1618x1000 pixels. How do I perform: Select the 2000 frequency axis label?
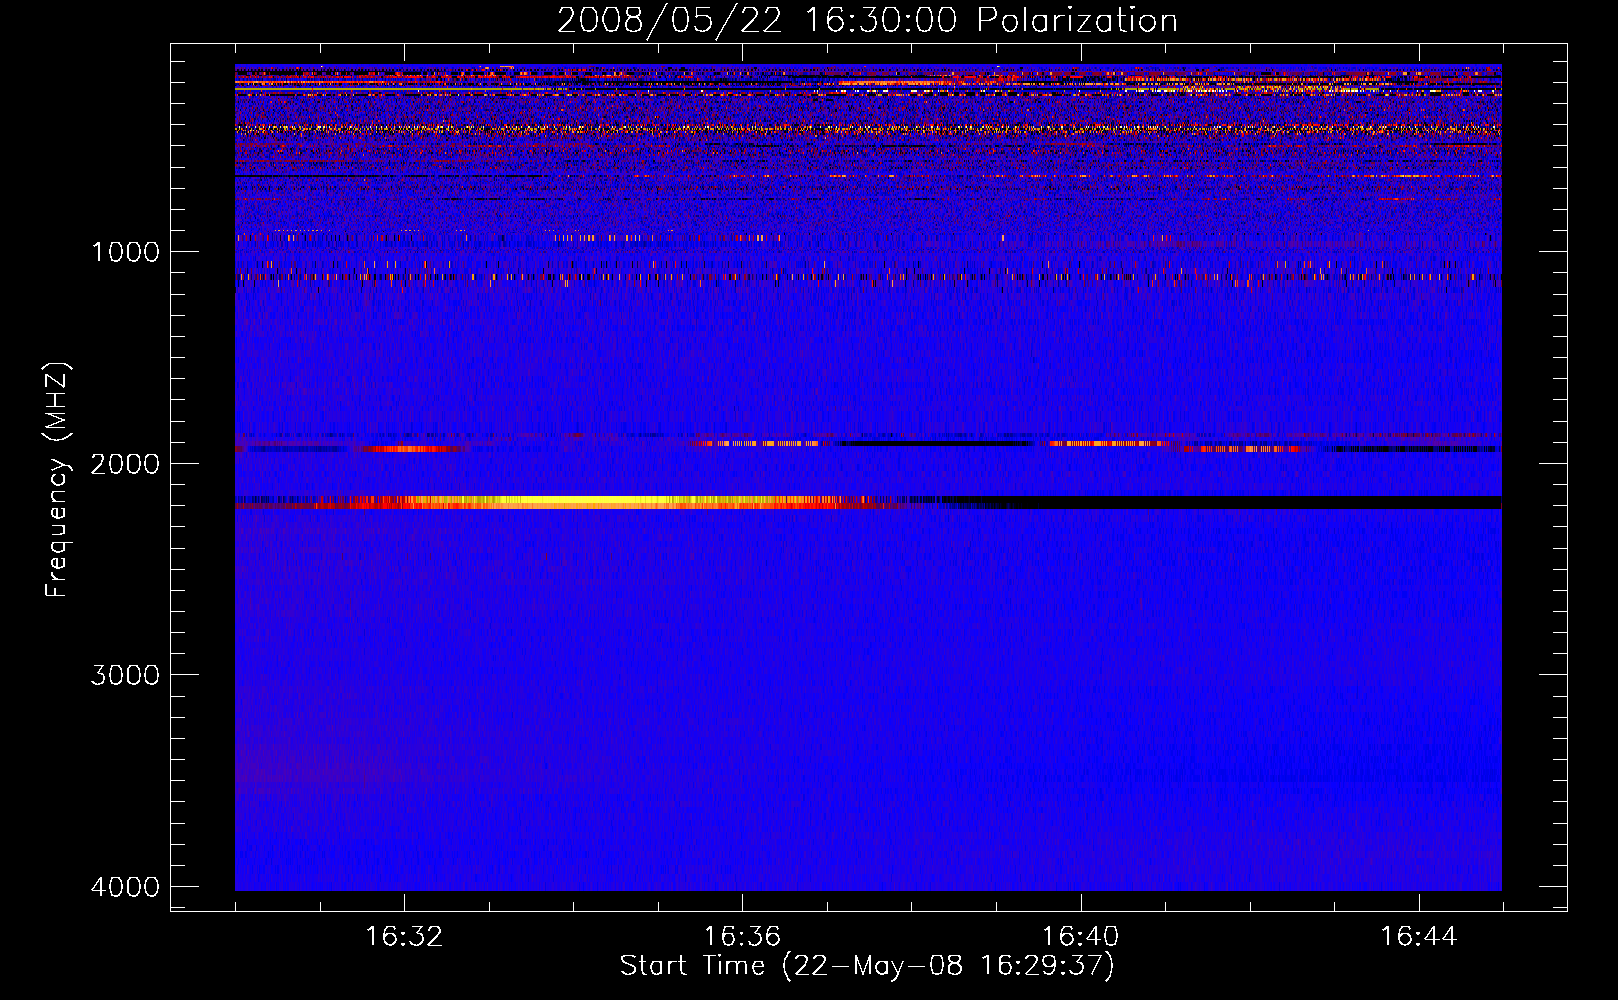click(125, 463)
